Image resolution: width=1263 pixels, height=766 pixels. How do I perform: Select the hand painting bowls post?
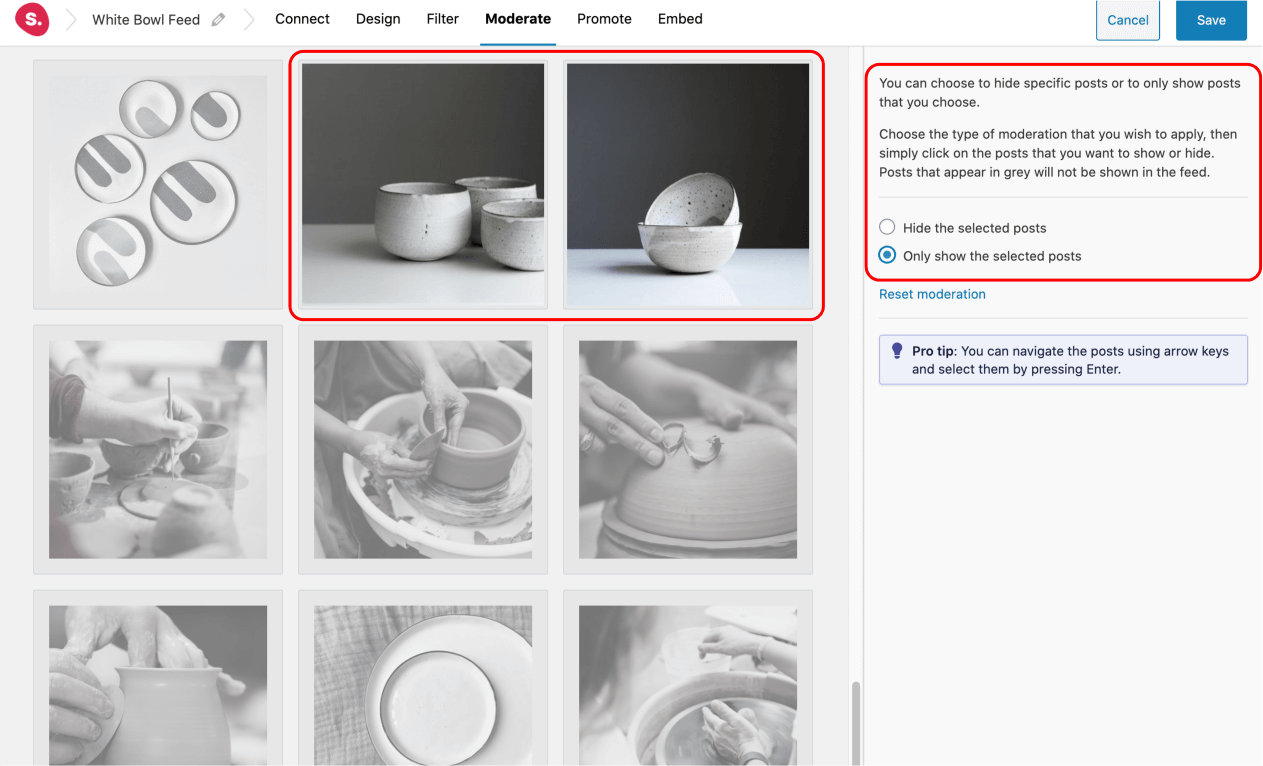click(x=158, y=450)
